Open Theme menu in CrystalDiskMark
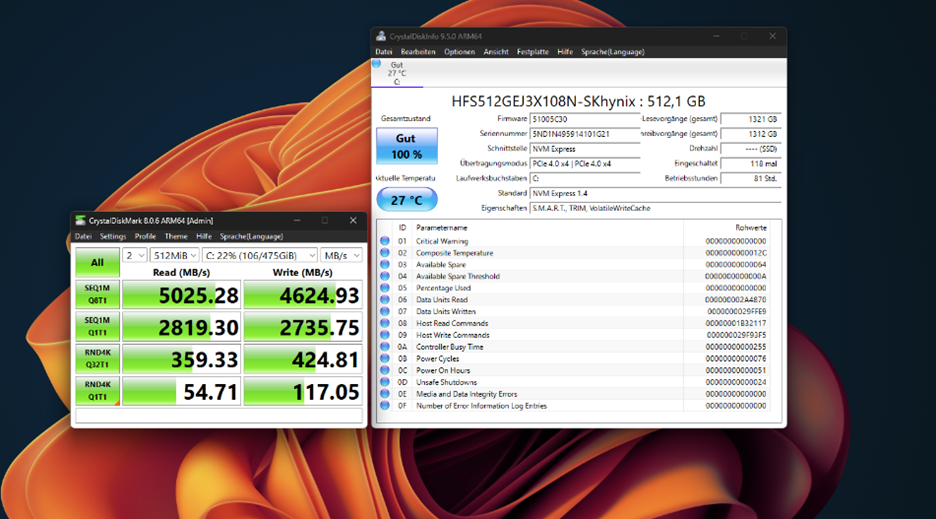Screen dimensions: 936x519 176,237
